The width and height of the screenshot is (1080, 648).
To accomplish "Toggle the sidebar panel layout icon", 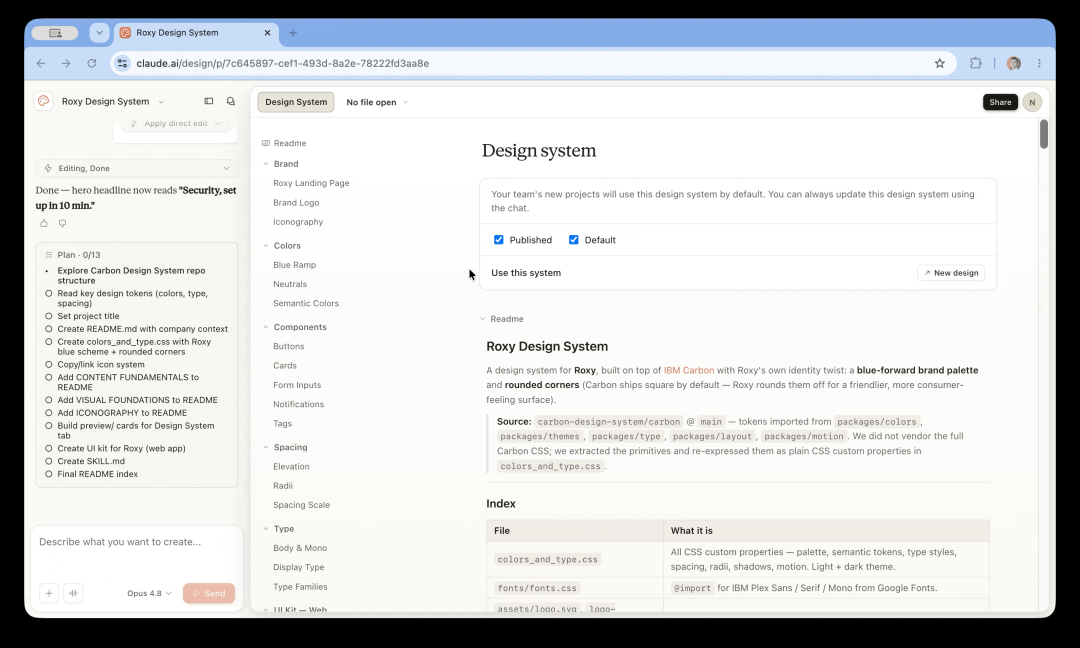I will point(209,101).
